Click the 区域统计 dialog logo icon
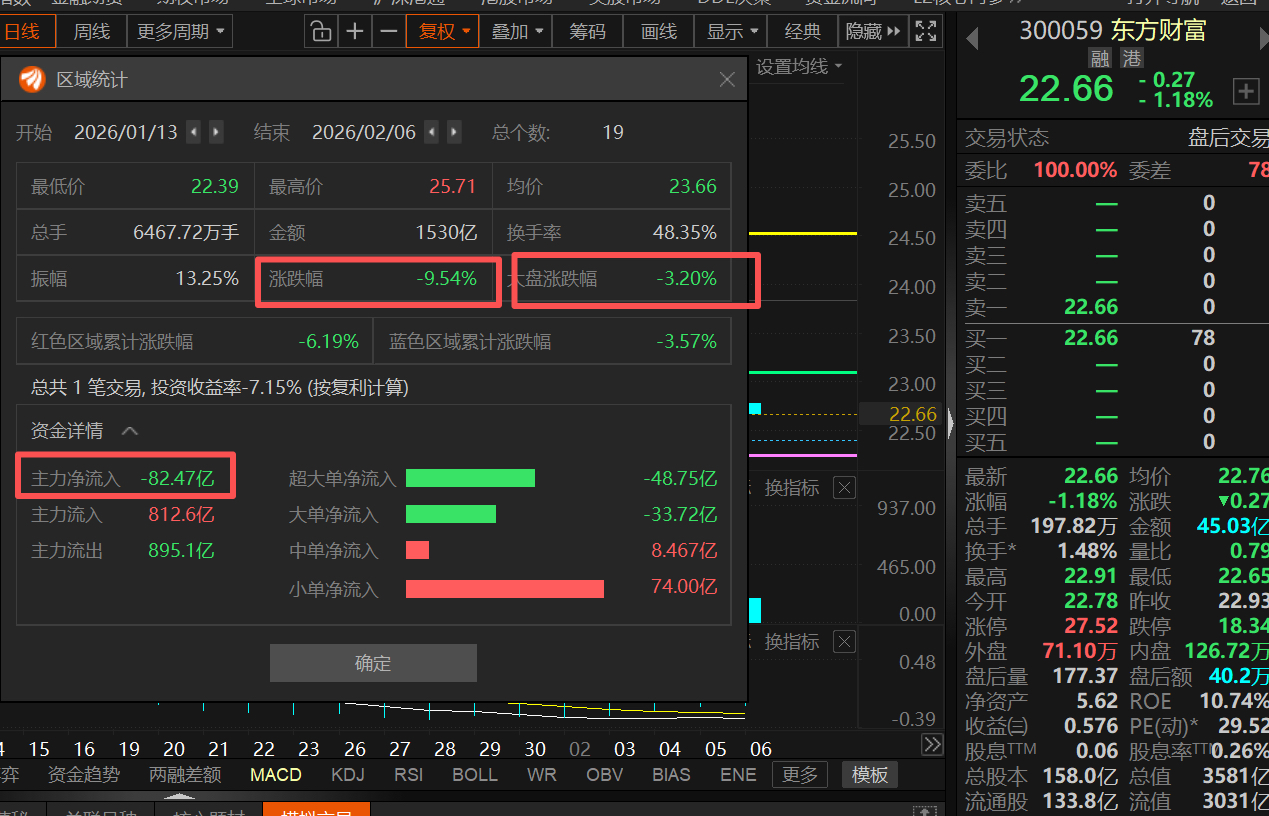Image resolution: width=1269 pixels, height=816 pixels. 33,79
